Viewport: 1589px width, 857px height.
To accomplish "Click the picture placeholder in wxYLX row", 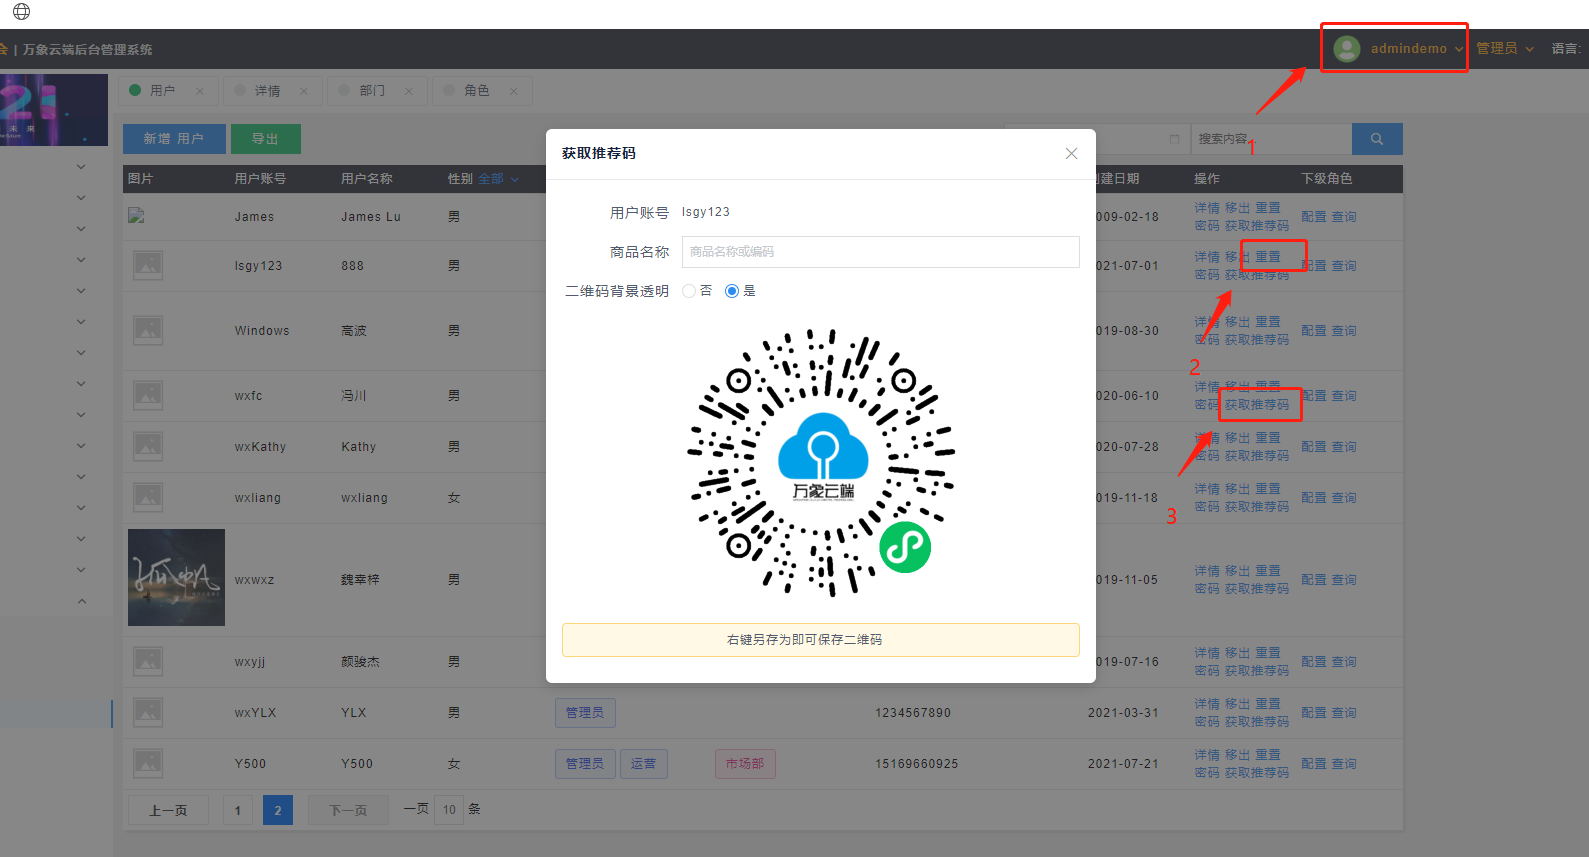I will [x=148, y=712].
